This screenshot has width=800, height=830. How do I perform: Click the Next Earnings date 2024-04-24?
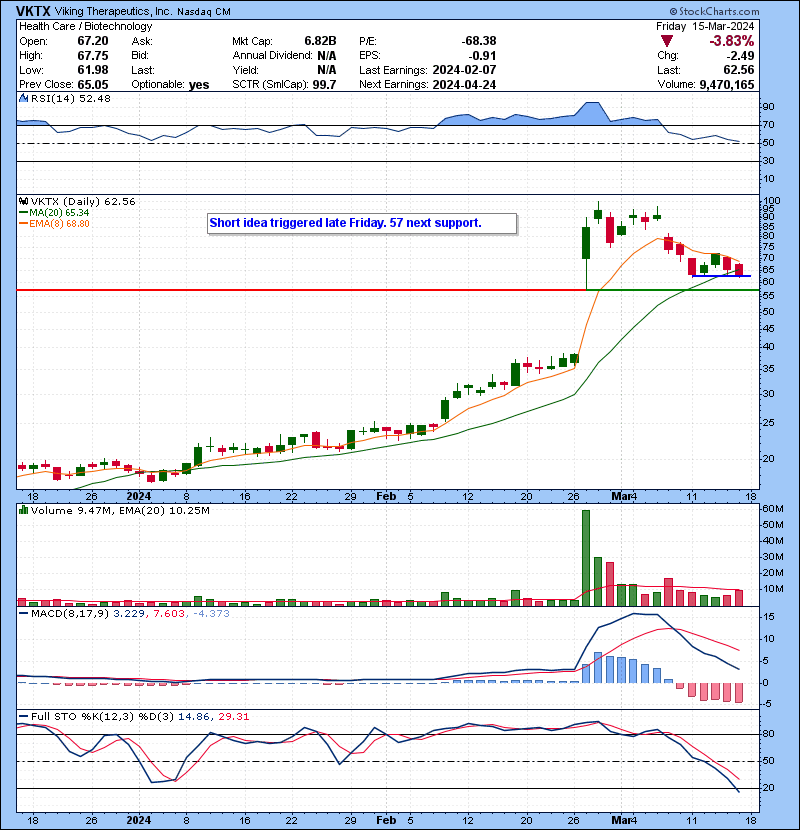tap(464, 84)
